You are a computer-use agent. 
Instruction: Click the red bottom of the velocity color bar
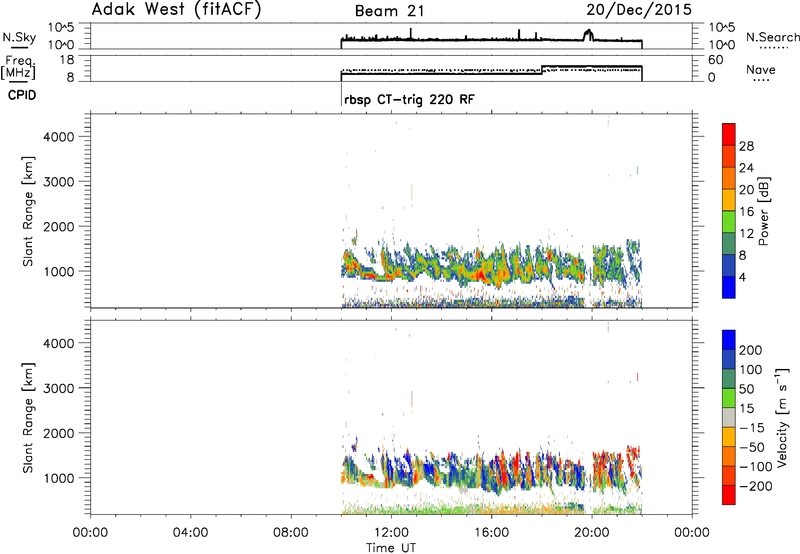pos(729,495)
